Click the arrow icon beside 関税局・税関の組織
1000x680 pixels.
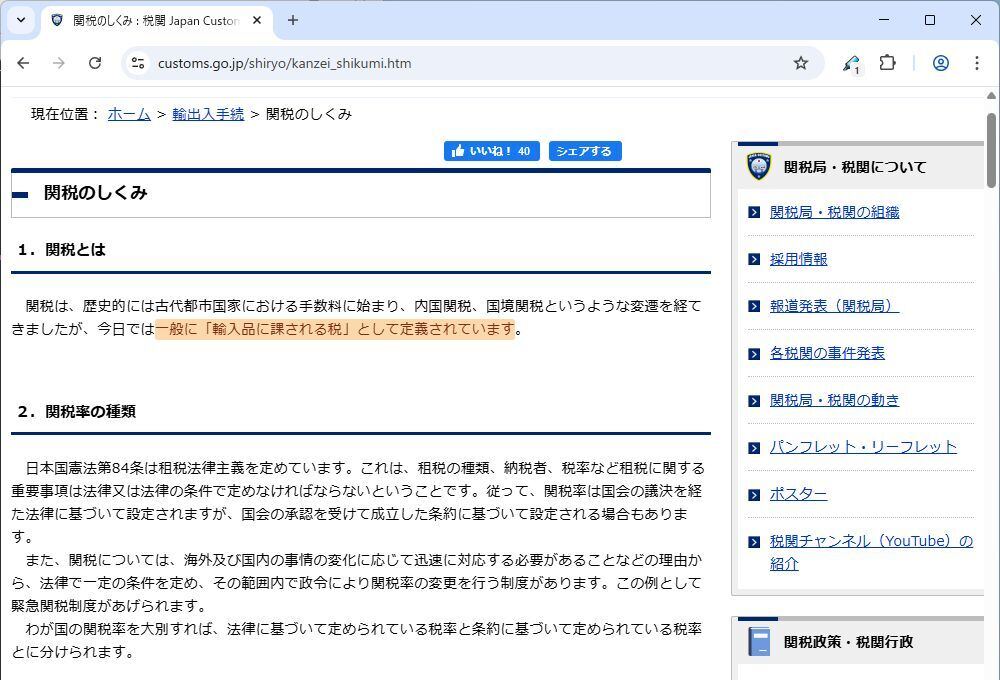(754, 212)
